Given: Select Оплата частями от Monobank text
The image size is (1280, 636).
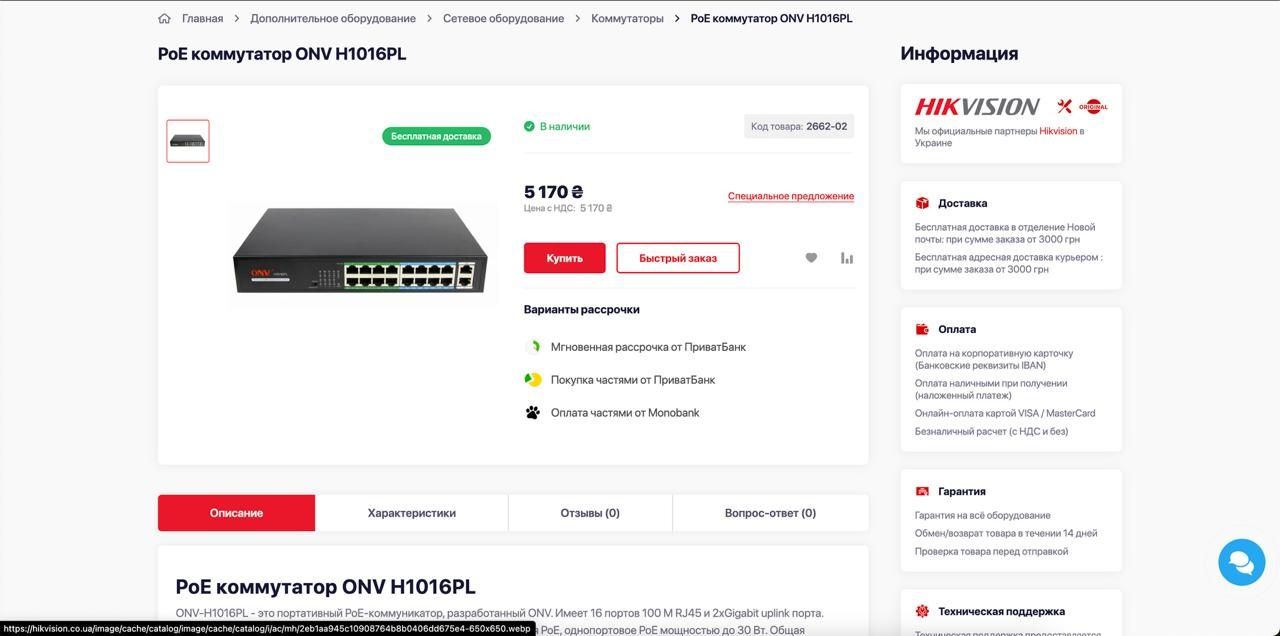Looking at the screenshot, I should (625, 412).
